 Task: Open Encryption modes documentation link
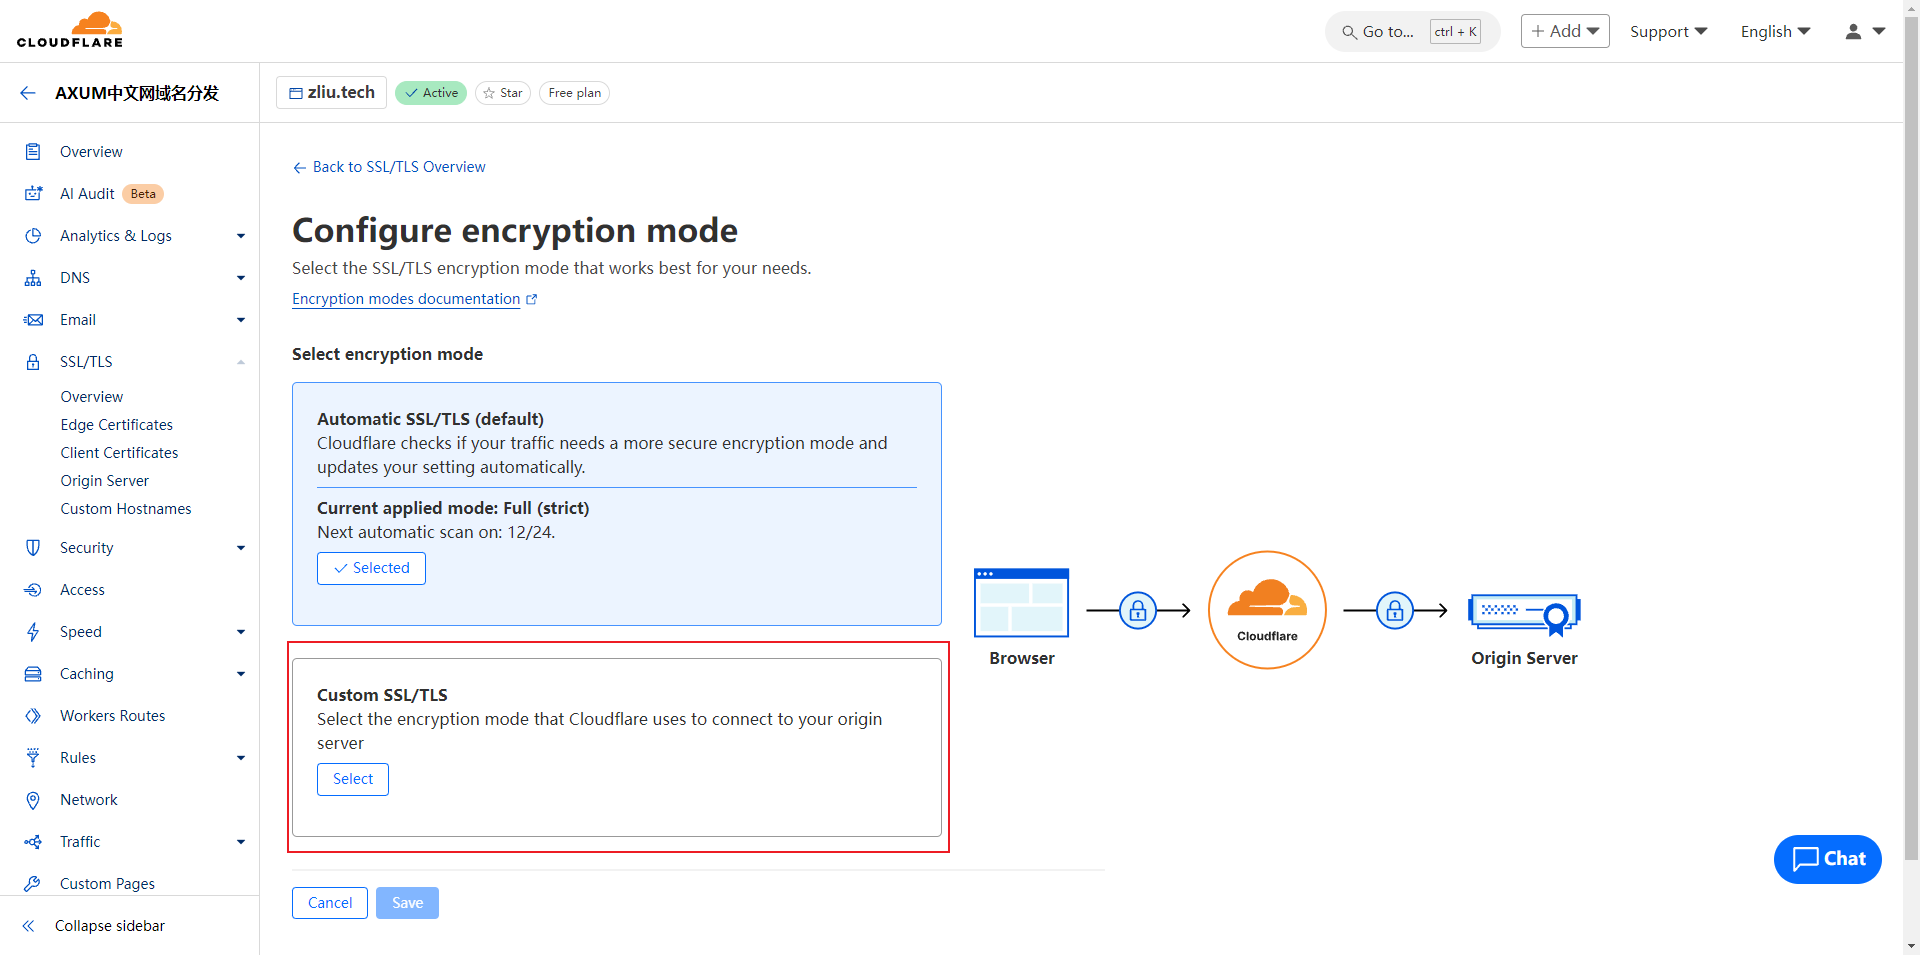(406, 299)
